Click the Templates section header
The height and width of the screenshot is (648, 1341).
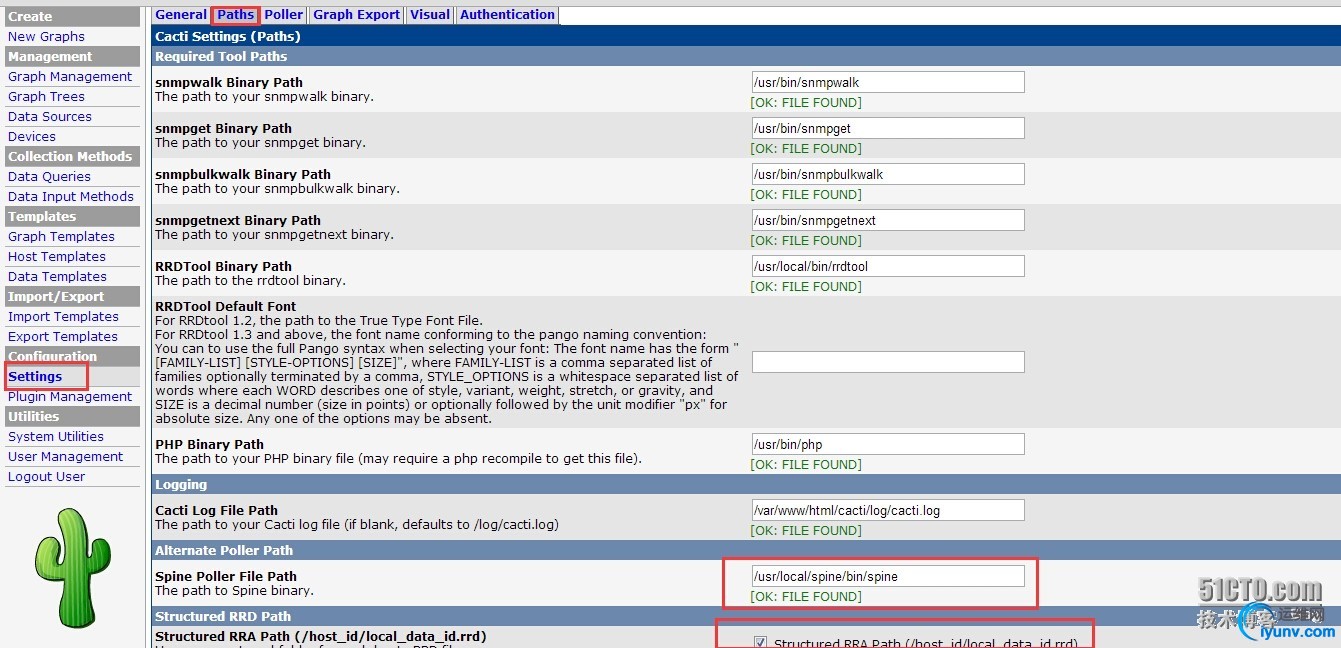pos(72,216)
